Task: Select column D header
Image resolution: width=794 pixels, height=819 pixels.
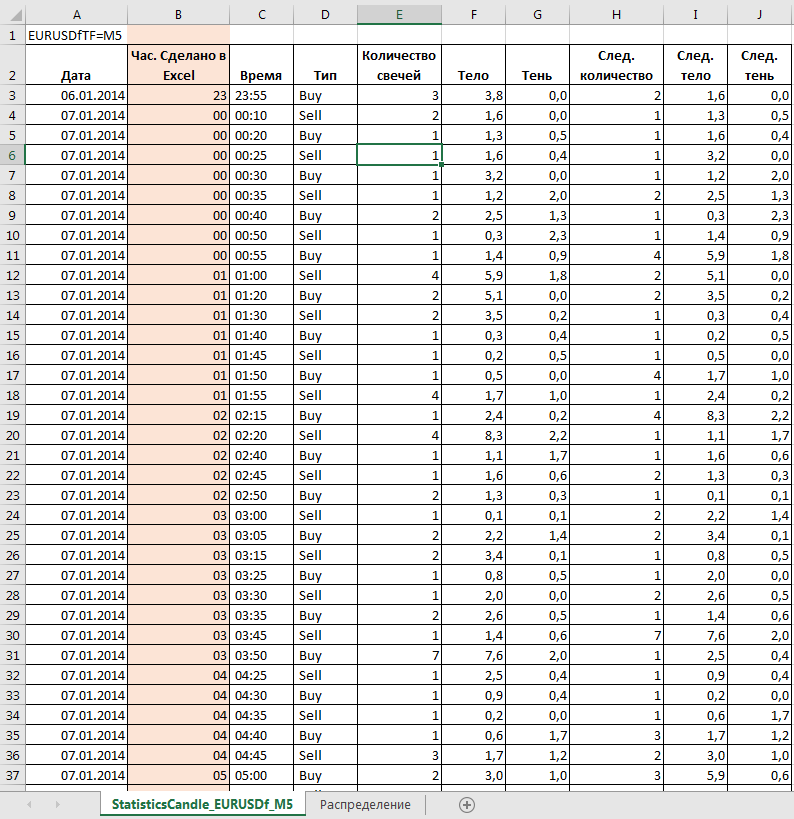Action: coord(325,15)
